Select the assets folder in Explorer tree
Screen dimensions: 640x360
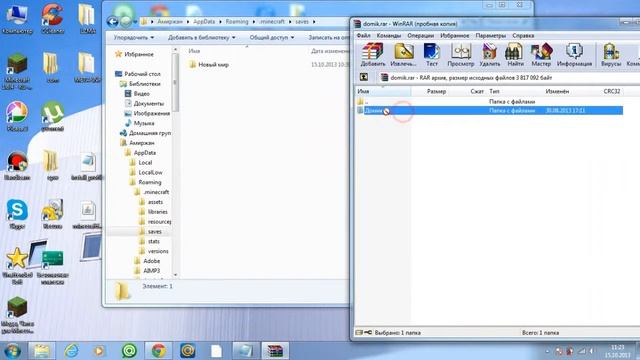[x=151, y=202]
